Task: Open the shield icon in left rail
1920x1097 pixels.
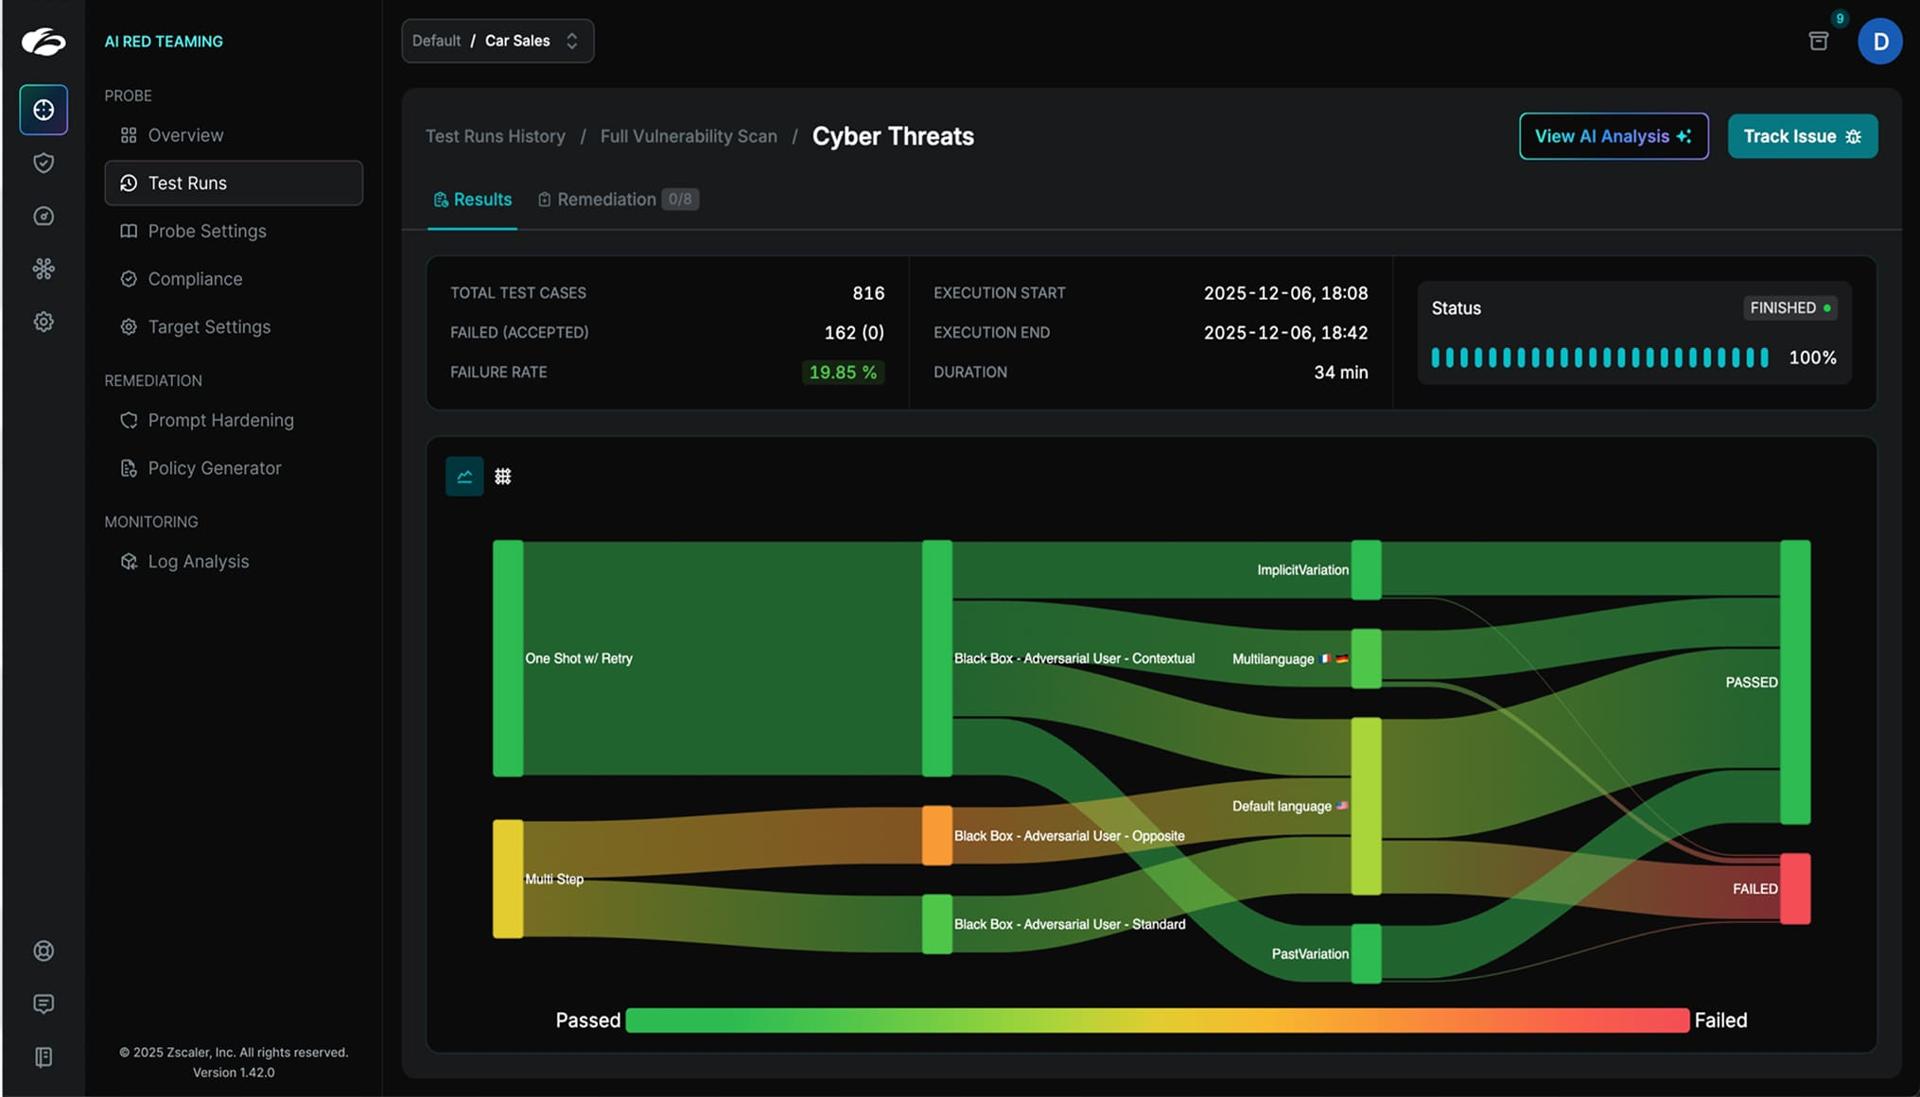Action: pyautogui.click(x=43, y=163)
